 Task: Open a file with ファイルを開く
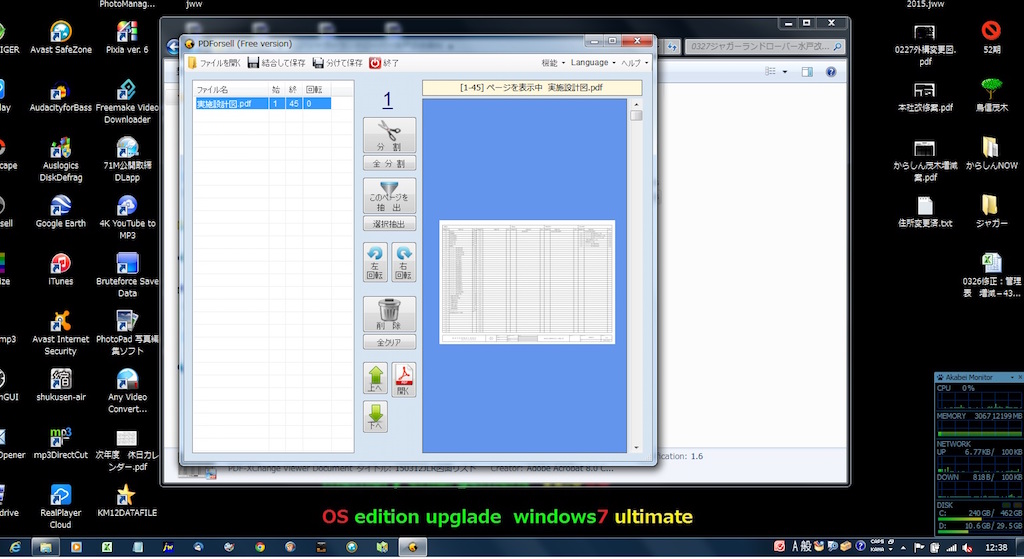coord(214,63)
